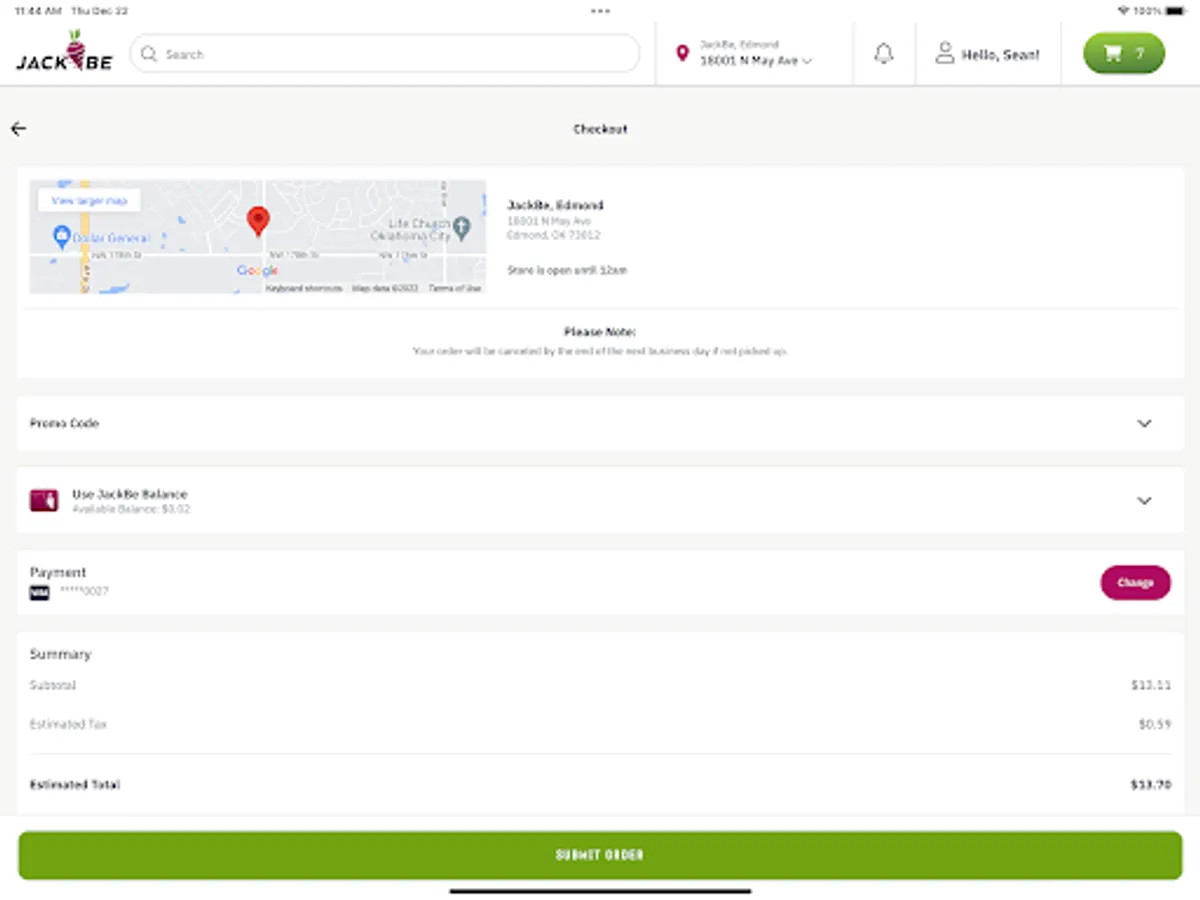This screenshot has height=900, width=1200.
Task: Click the Estimated Tax amount $0.59
Action: click(1154, 724)
